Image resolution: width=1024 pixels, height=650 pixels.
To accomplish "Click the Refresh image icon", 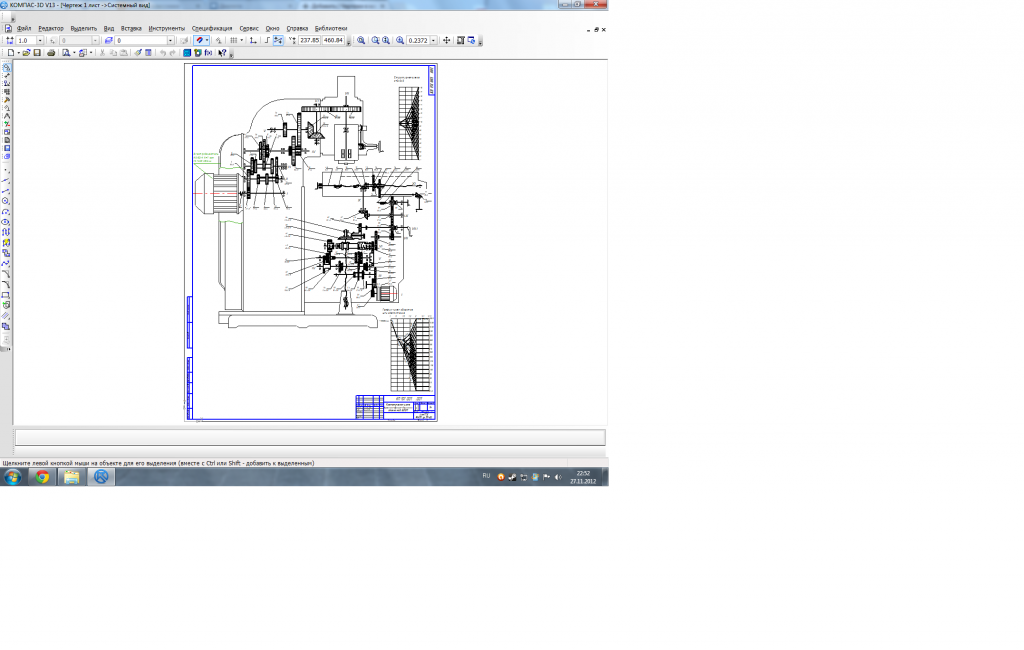I will coord(472,41).
